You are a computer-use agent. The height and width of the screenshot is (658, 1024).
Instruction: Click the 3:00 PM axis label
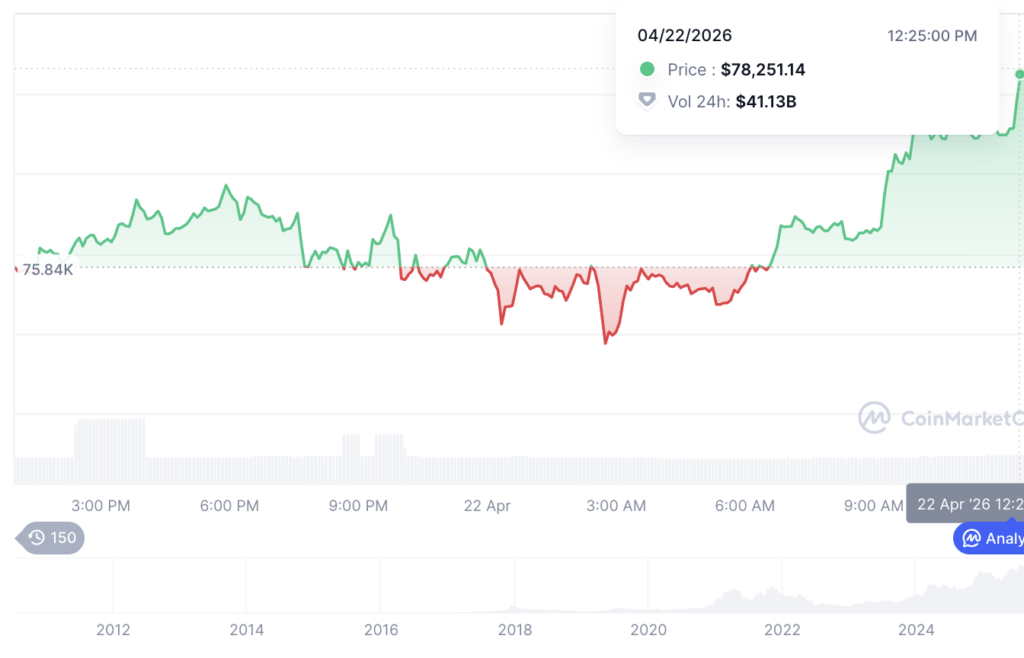pos(101,506)
